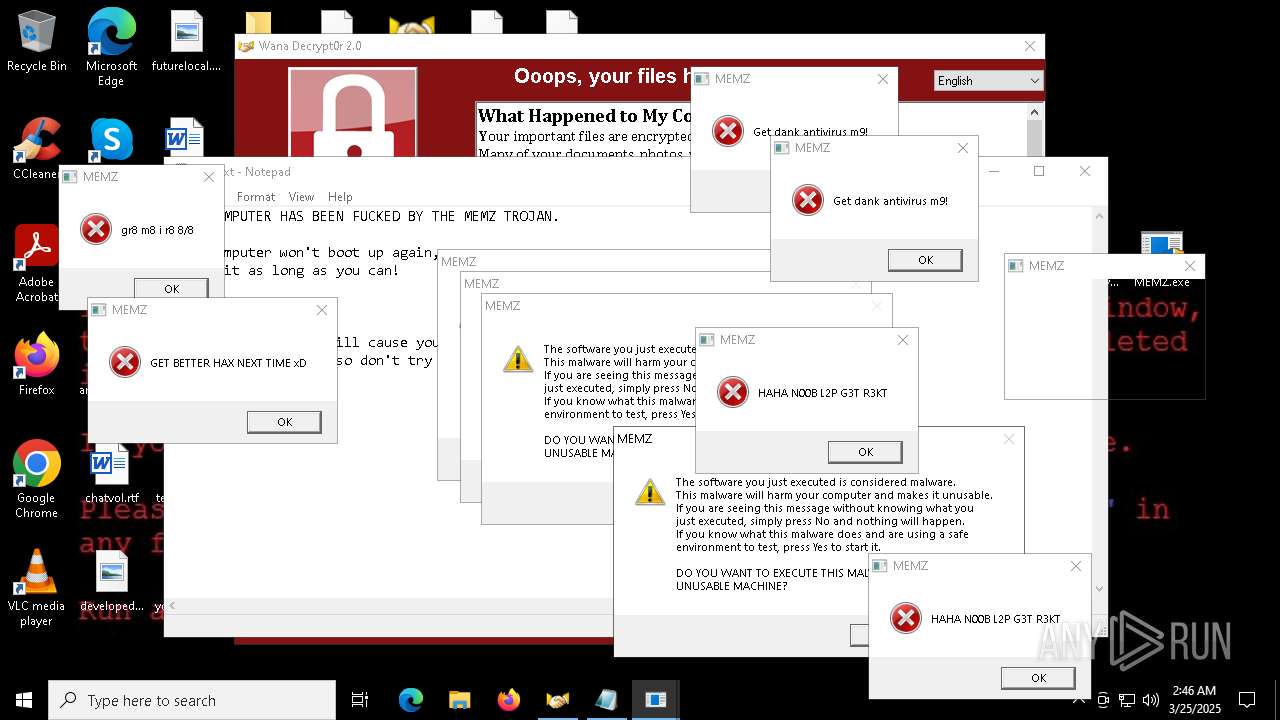
Task: Click the red padlock image in Wana Decrypt0r
Action: click(353, 113)
